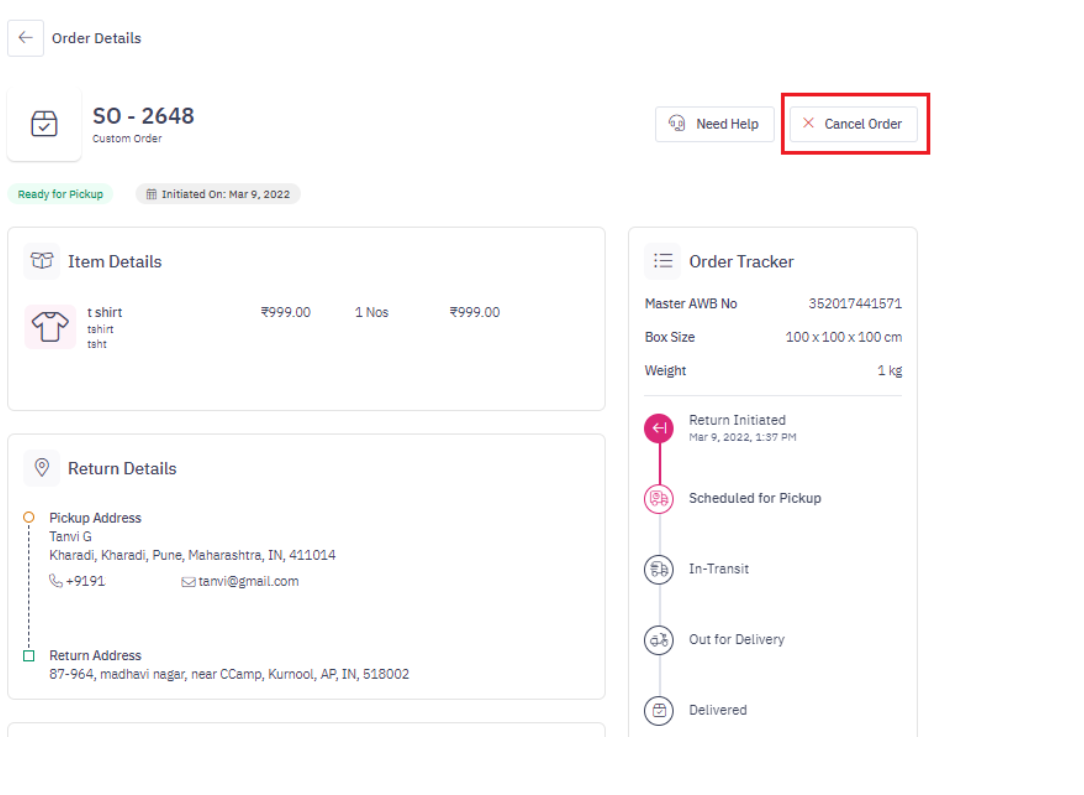Select the t shirt product thumbnail
Image resolution: width=1084 pixels, height=795 pixels.
pyautogui.click(x=50, y=326)
